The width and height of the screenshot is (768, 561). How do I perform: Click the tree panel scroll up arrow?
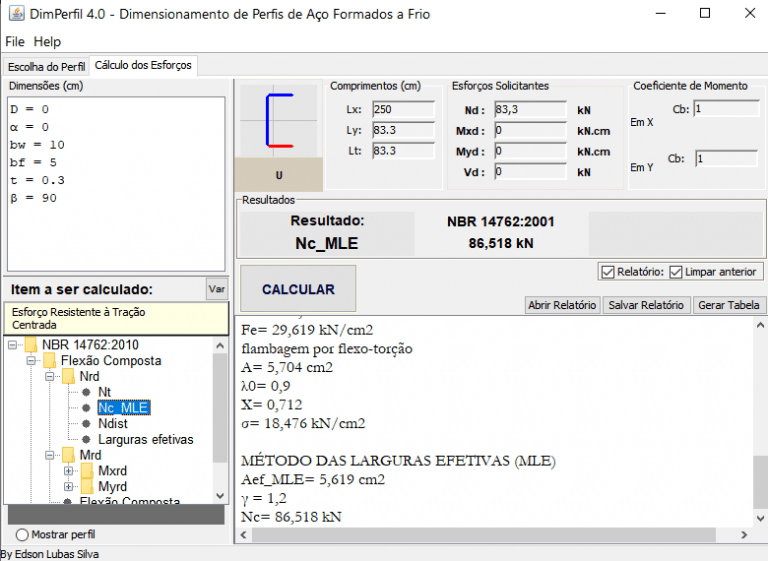click(220, 346)
